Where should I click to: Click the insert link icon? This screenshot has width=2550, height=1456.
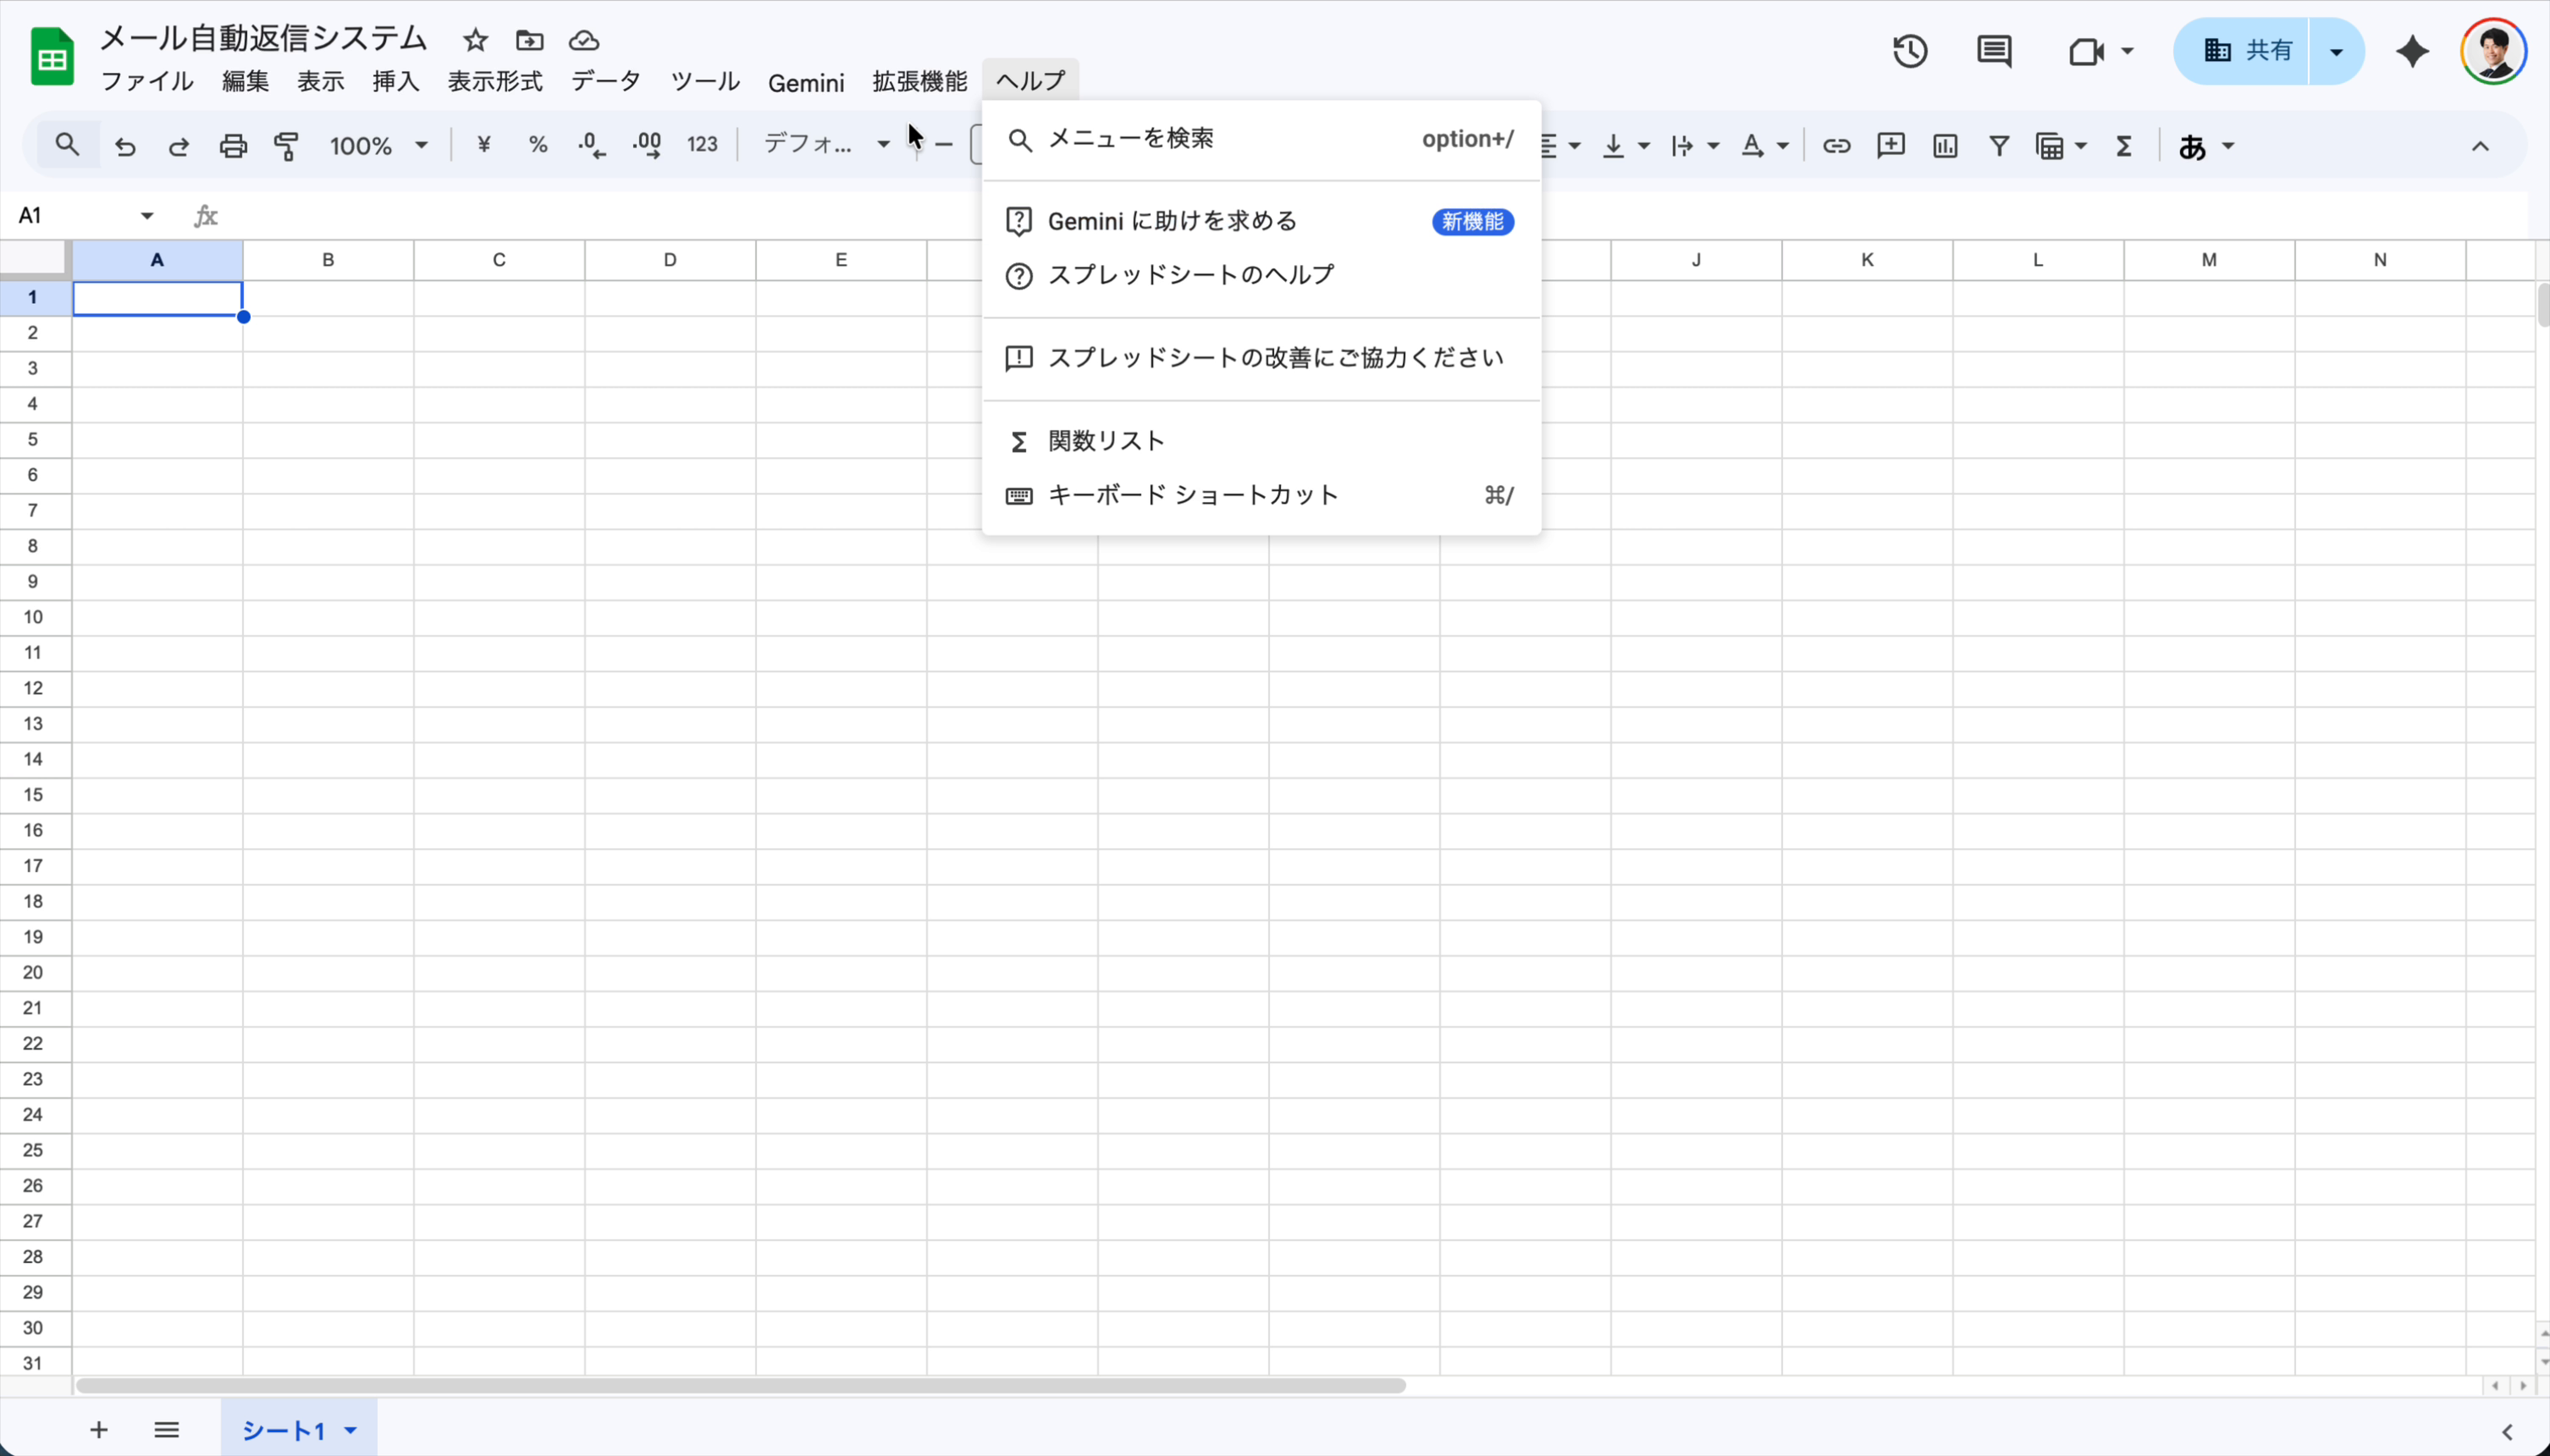(1836, 146)
